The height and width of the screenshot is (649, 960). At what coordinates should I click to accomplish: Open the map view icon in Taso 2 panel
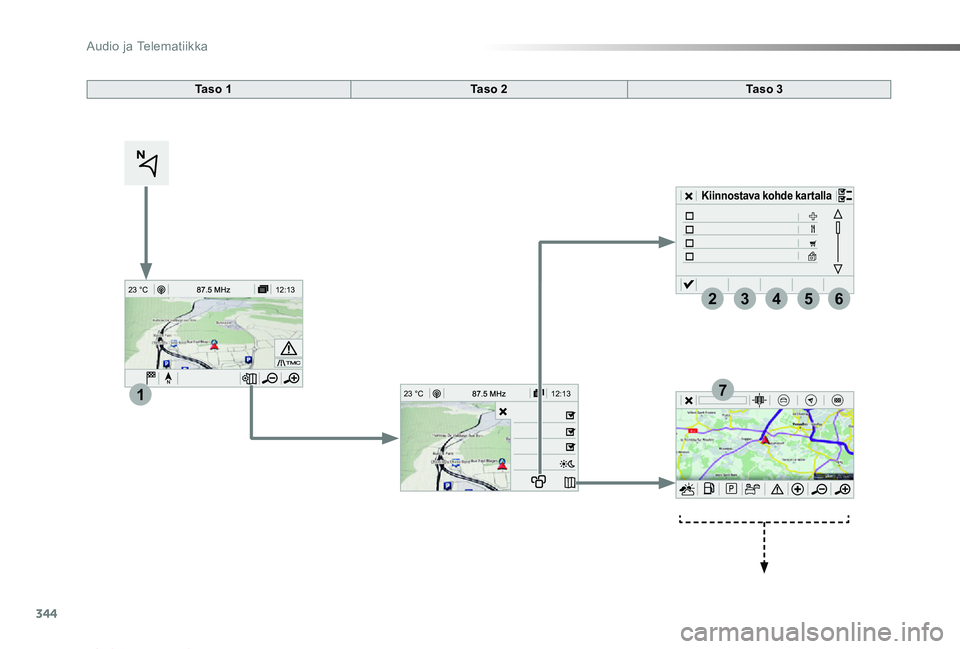pos(569,482)
